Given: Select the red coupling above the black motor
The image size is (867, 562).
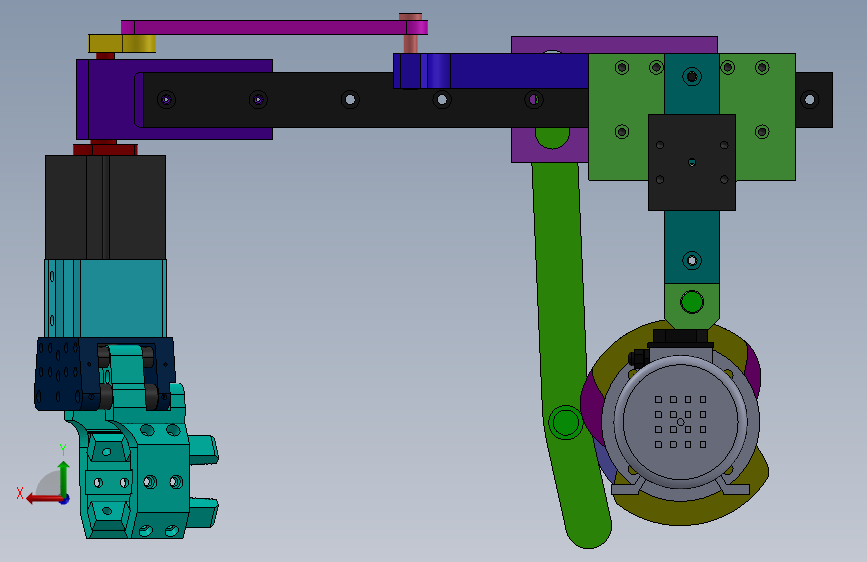Looking at the screenshot, I should coord(105,148).
